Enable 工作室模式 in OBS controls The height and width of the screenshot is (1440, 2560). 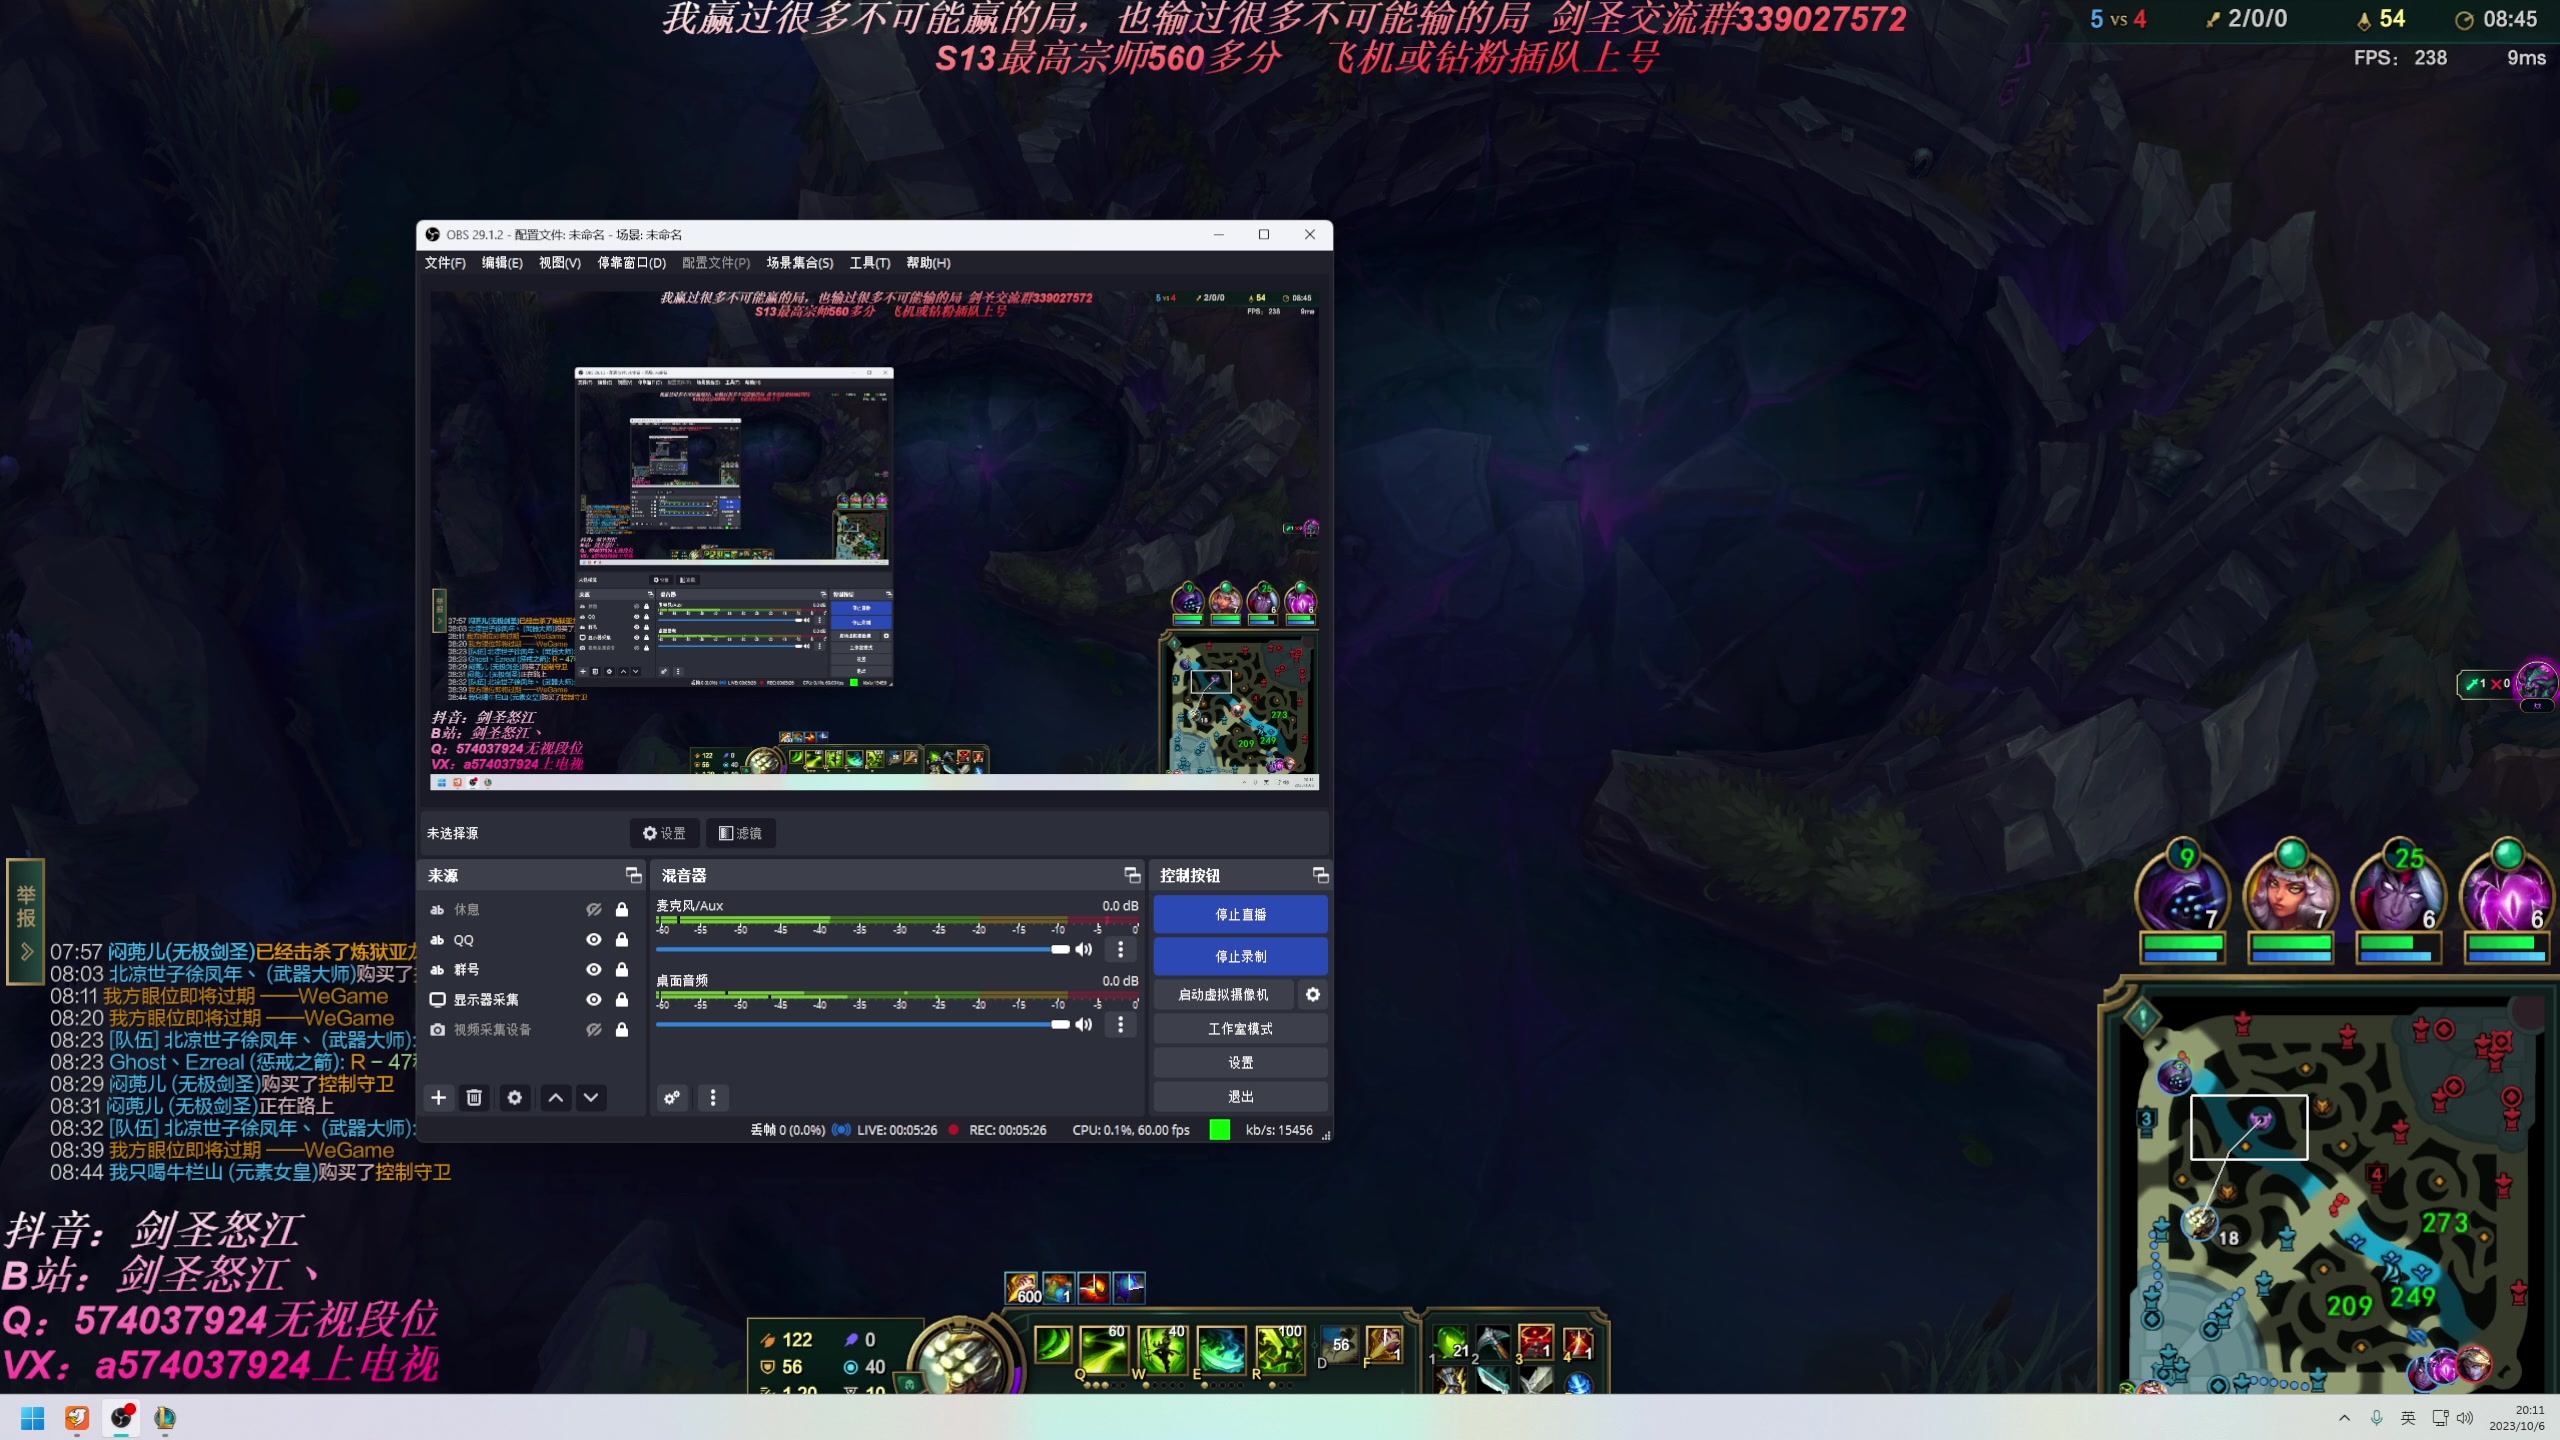click(x=1240, y=1028)
